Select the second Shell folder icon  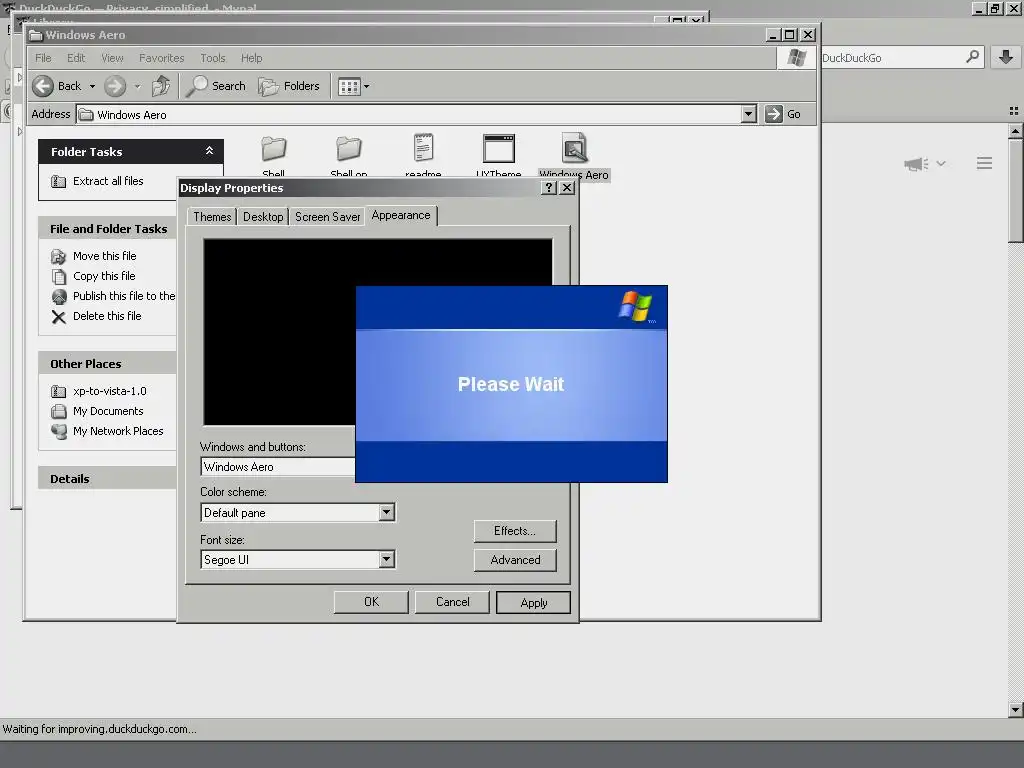[x=349, y=149]
